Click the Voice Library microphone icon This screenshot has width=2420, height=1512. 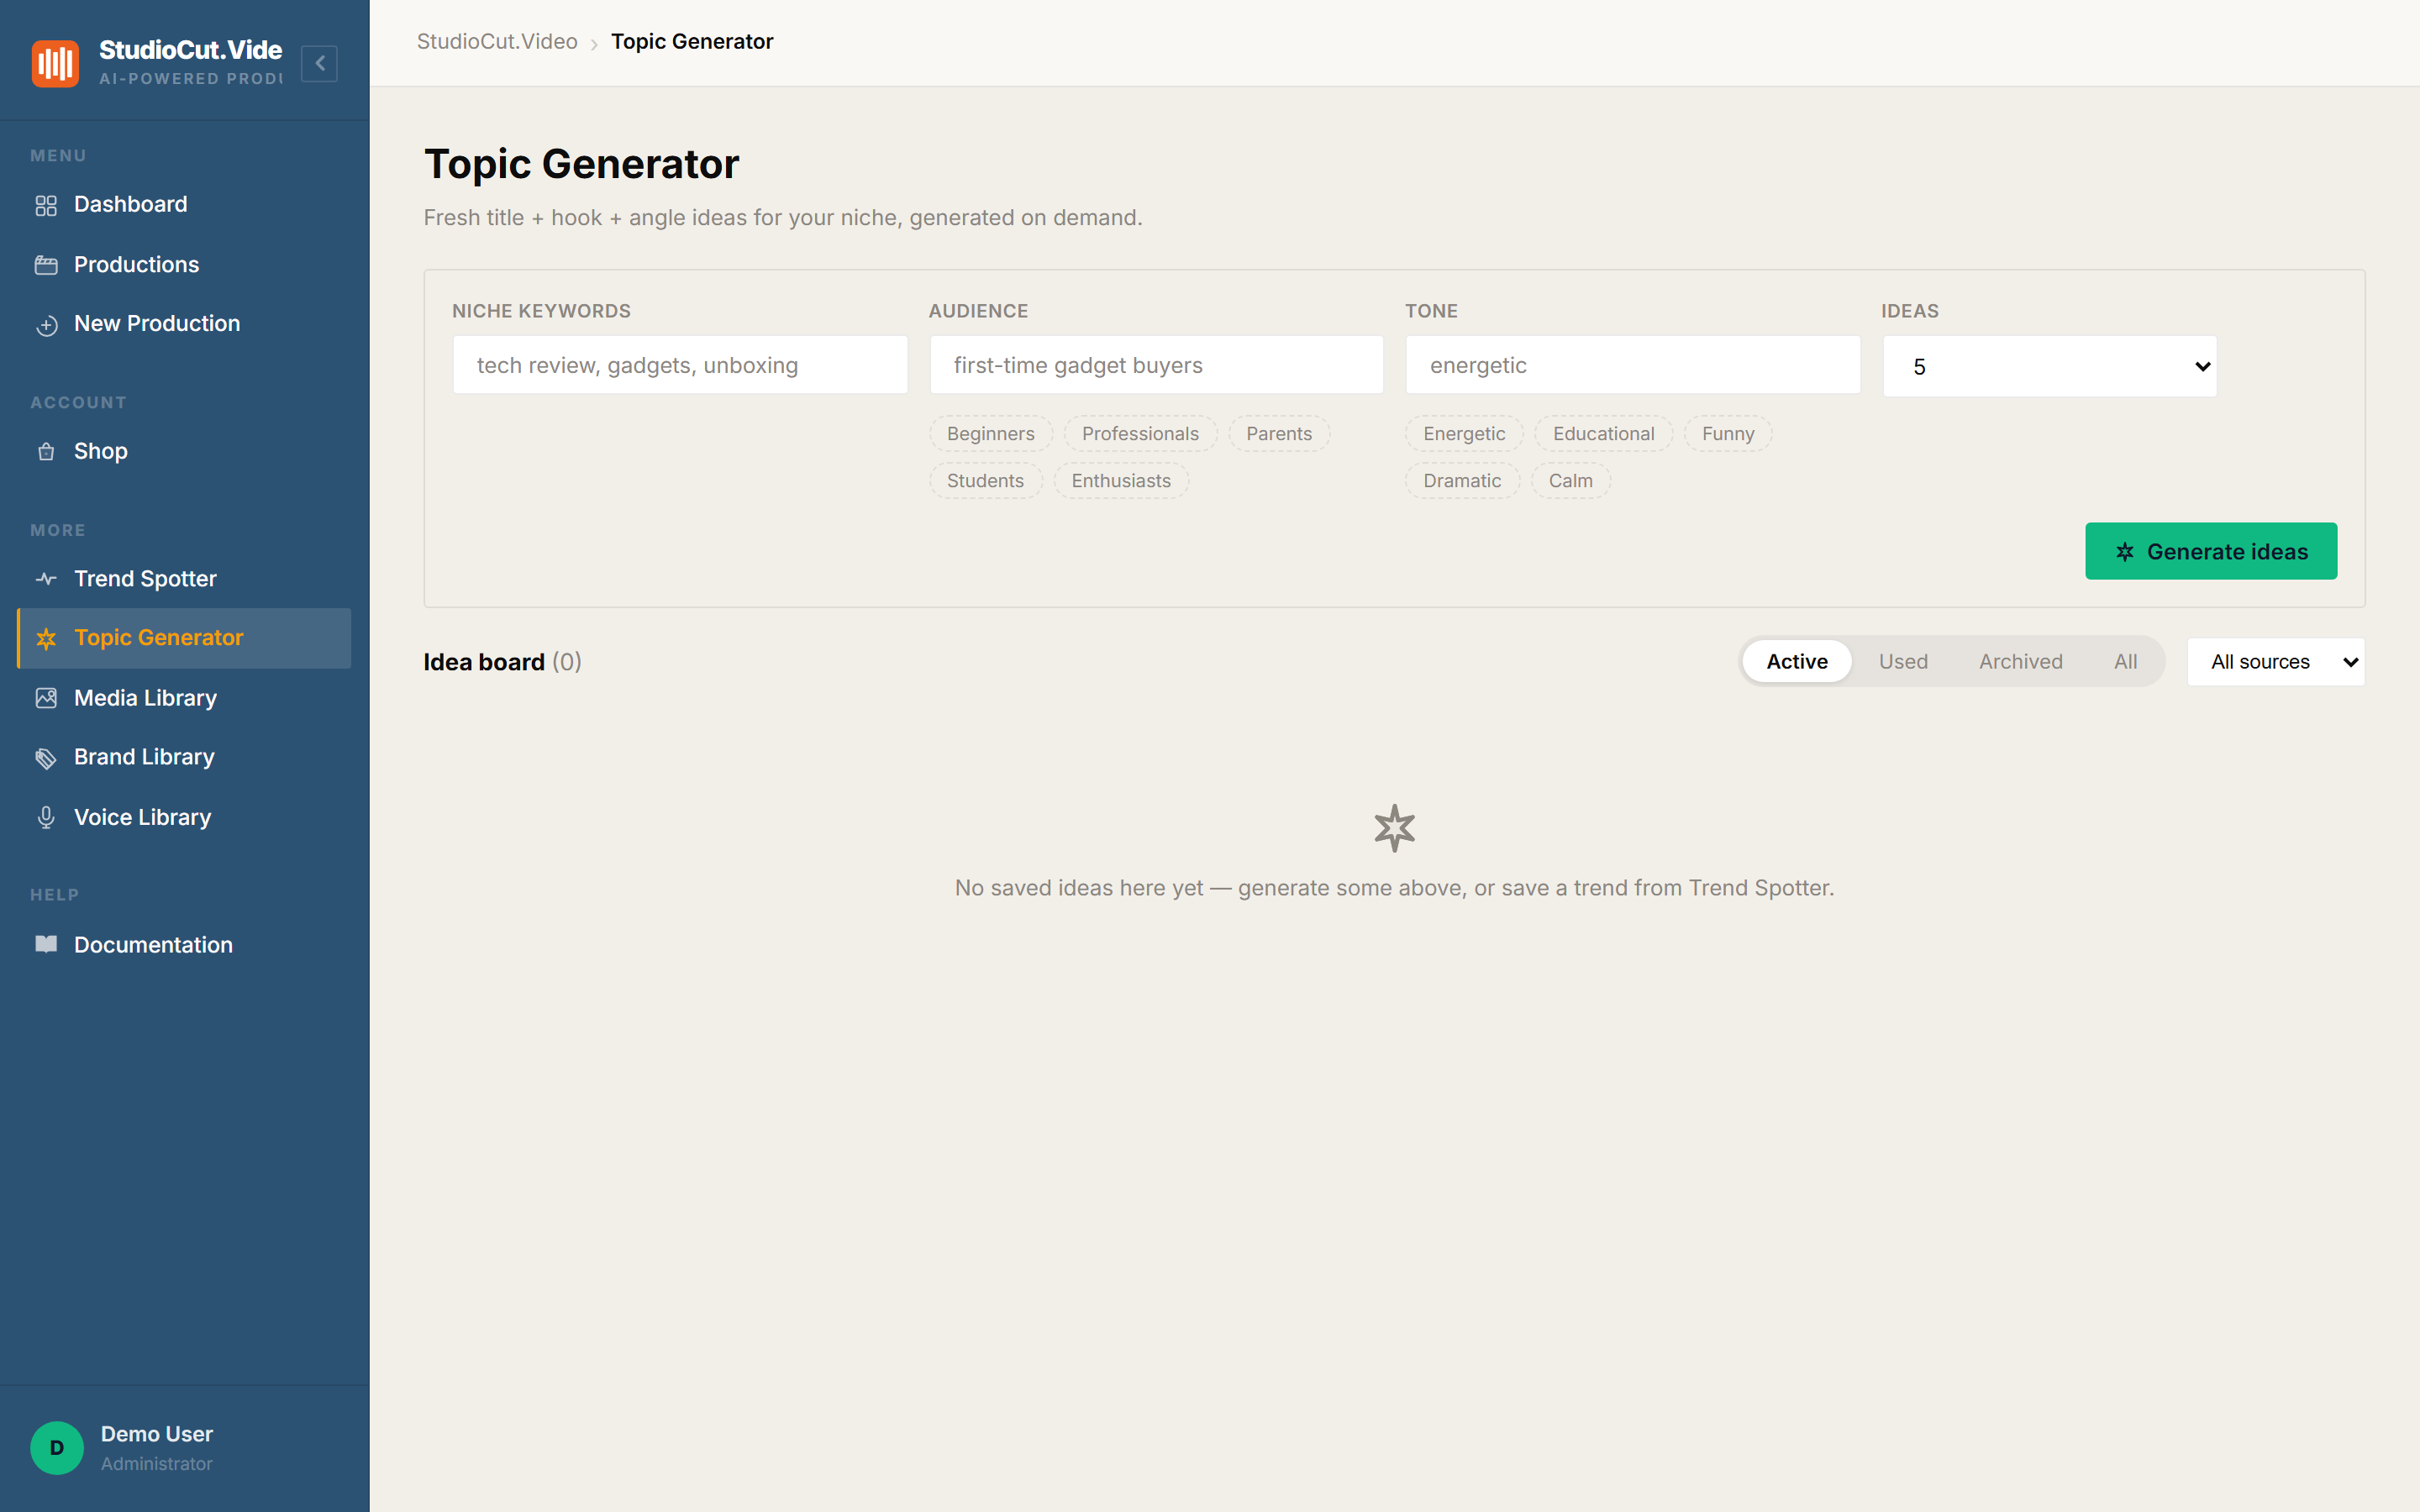(x=46, y=818)
